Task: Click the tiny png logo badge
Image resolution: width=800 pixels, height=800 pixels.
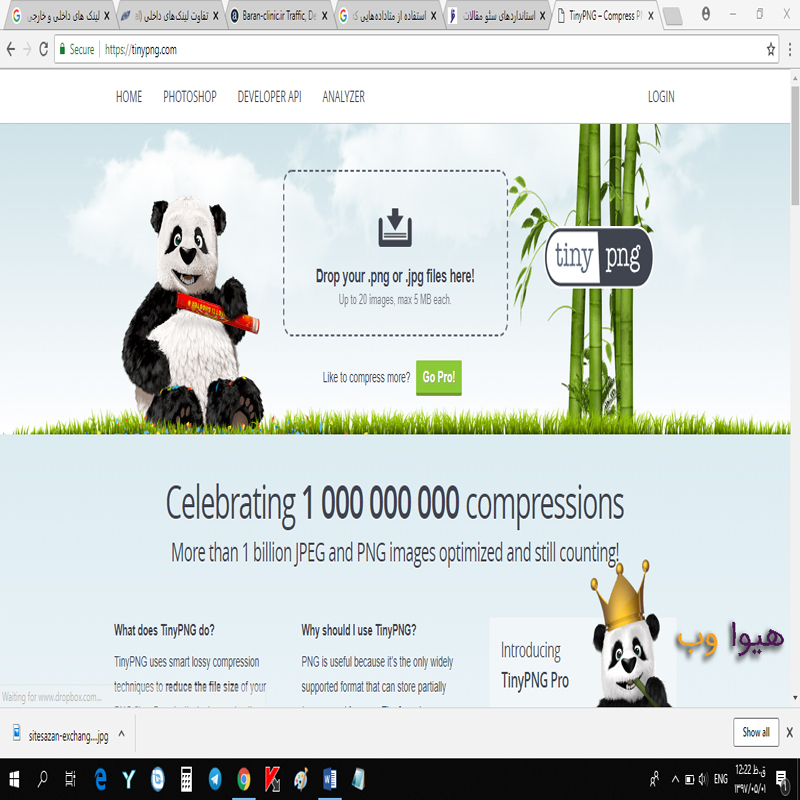Action: [598, 256]
